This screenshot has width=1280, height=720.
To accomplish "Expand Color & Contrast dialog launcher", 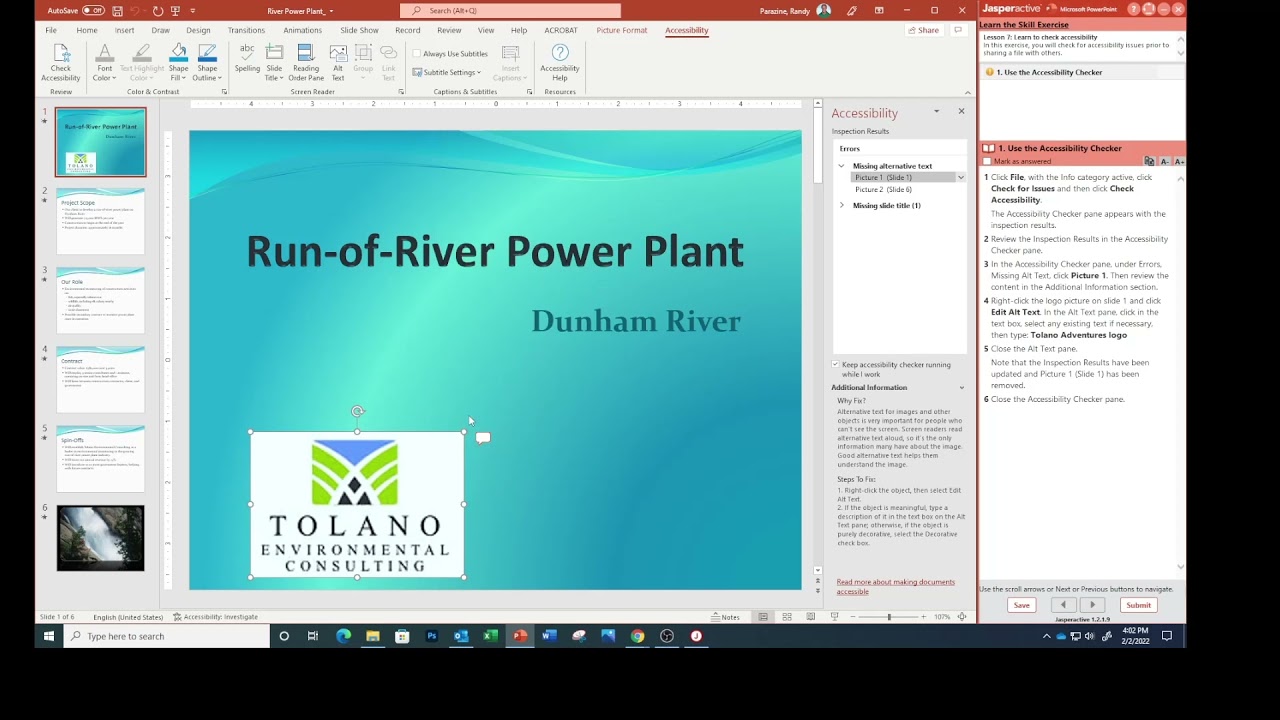I will pos(224,92).
